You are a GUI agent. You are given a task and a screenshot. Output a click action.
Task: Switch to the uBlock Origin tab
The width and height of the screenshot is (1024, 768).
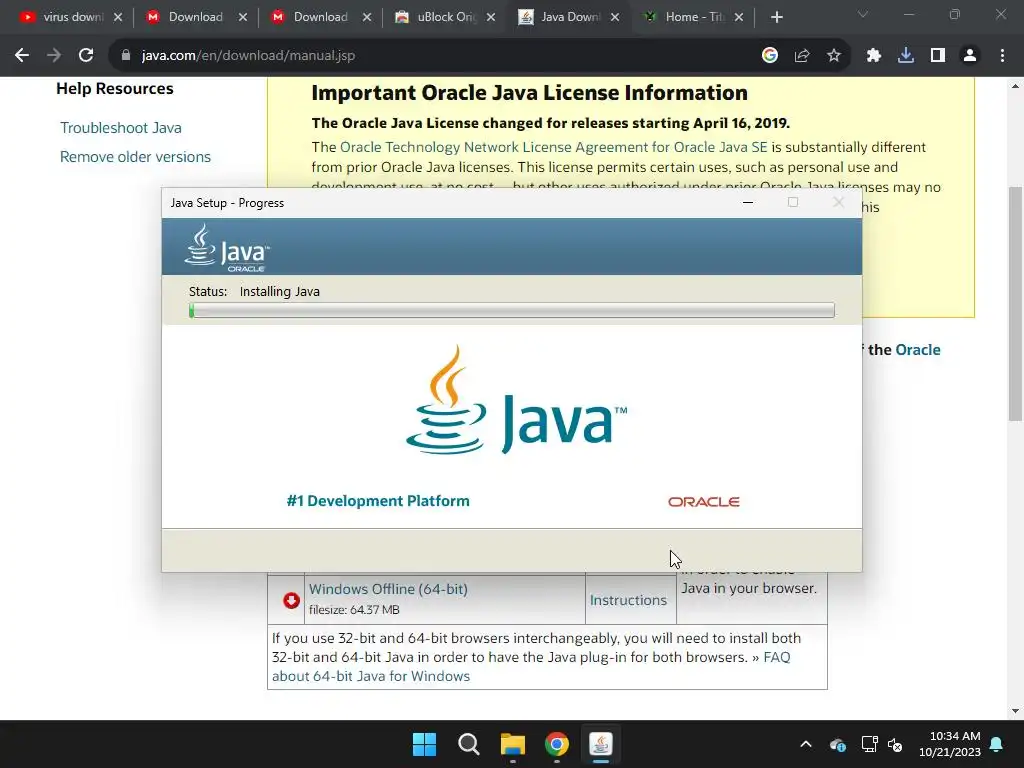pyautogui.click(x=436, y=17)
